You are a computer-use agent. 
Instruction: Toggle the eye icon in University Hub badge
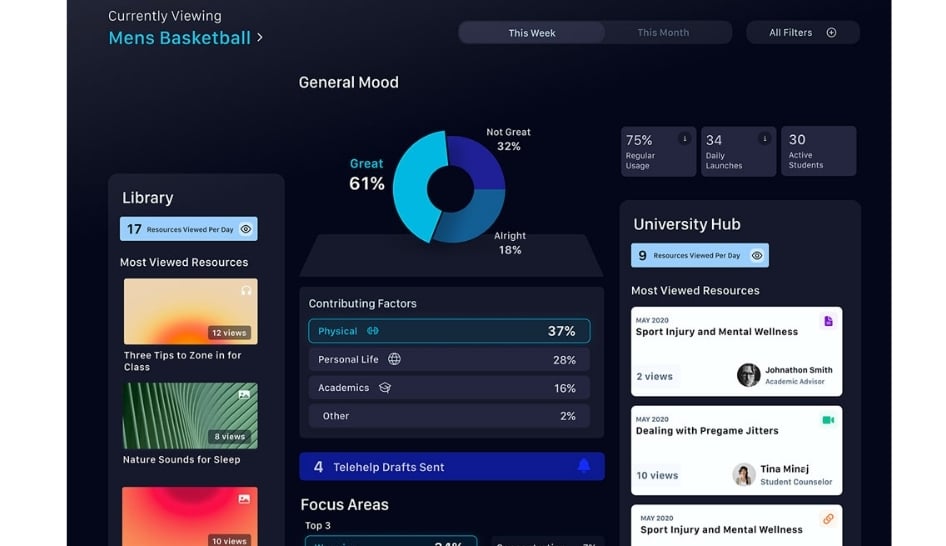(757, 255)
